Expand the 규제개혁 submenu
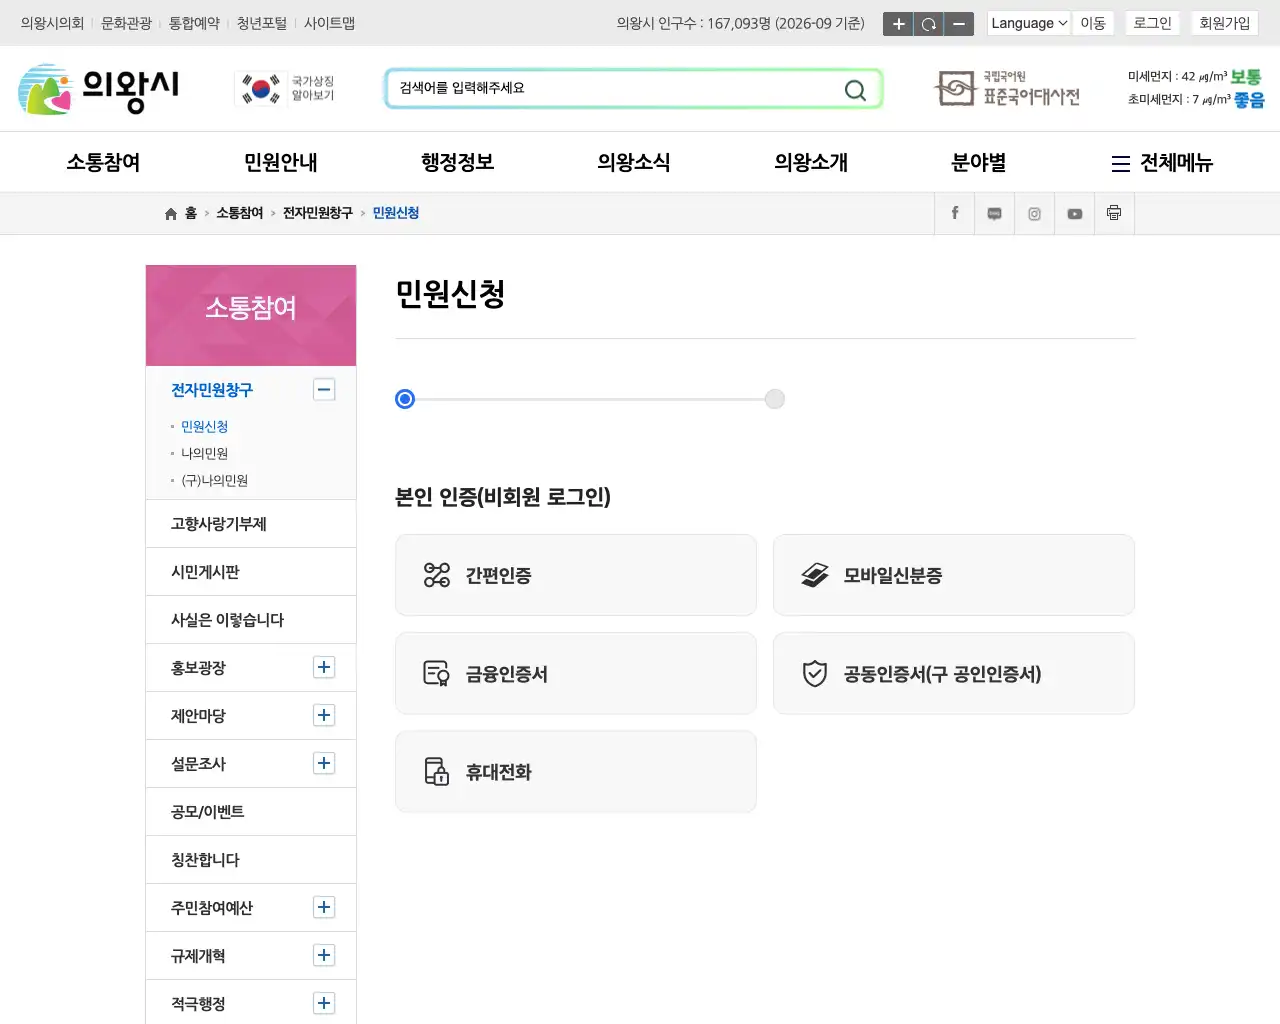Viewport: 1280px width, 1024px height. click(324, 956)
